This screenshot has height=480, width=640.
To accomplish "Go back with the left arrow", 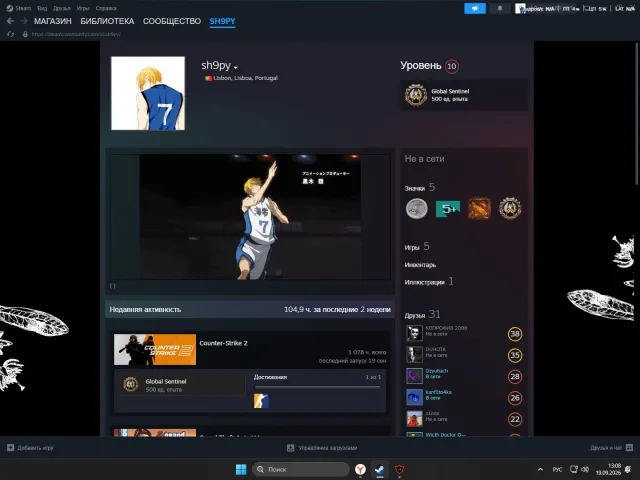I will (x=11, y=21).
